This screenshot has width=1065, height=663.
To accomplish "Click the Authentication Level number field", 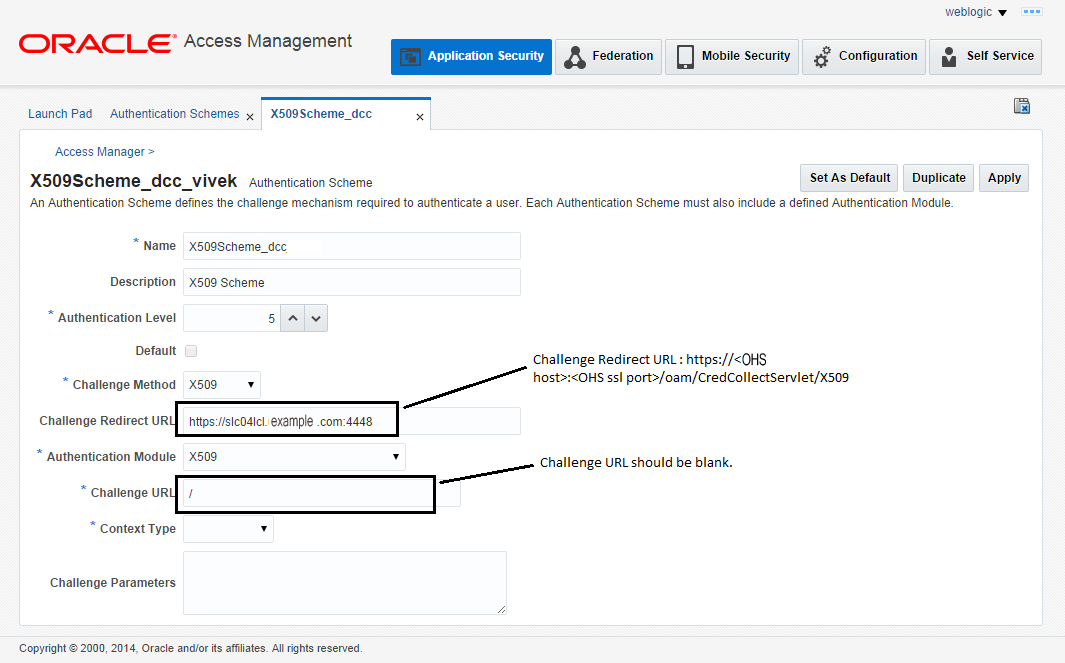I will coord(232,319).
